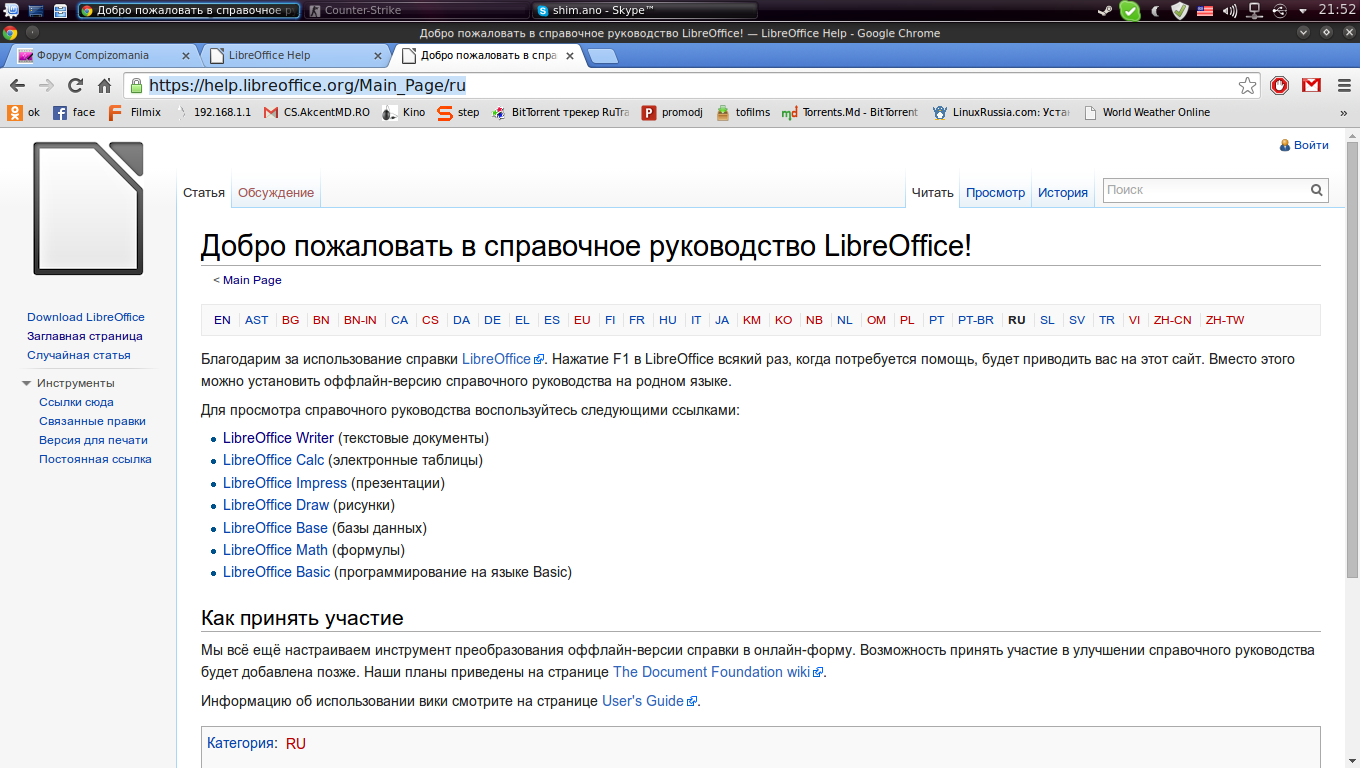This screenshot has height=768, width=1360.
Task: Select the FR language link
Action: click(x=636, y=320)
